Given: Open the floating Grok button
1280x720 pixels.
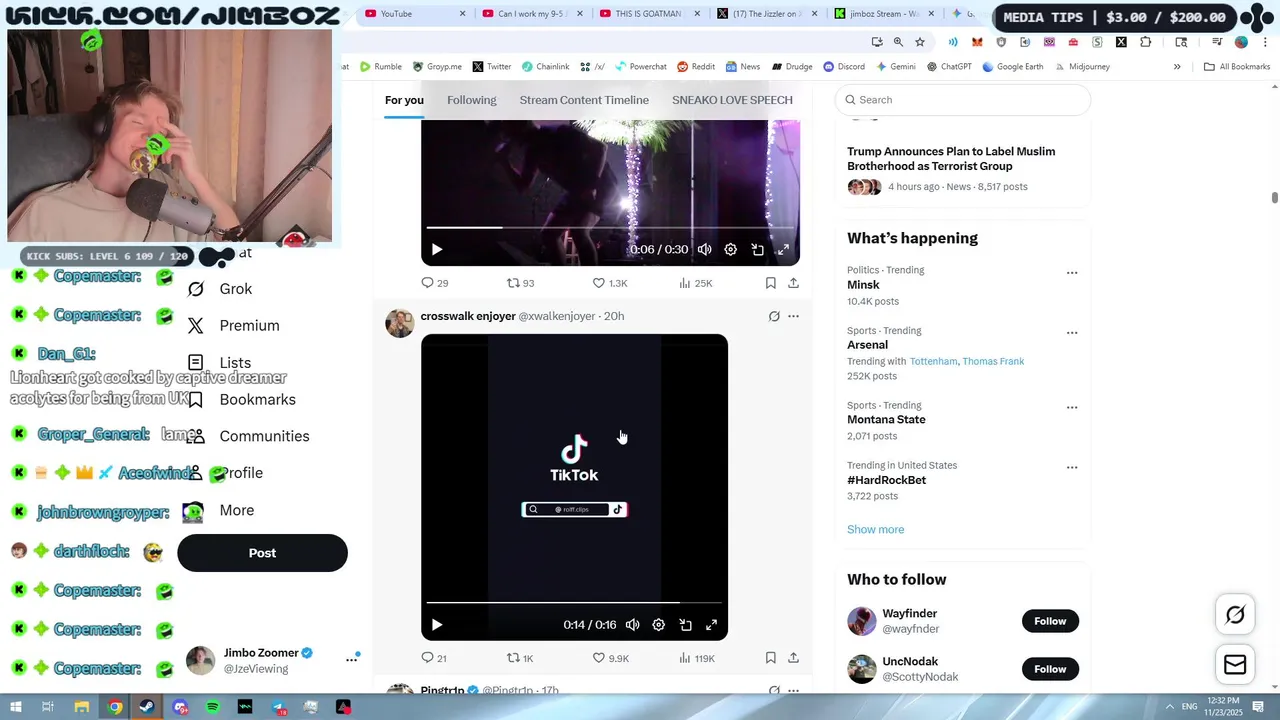Looking at the screenshot, I should (1235, 615).
